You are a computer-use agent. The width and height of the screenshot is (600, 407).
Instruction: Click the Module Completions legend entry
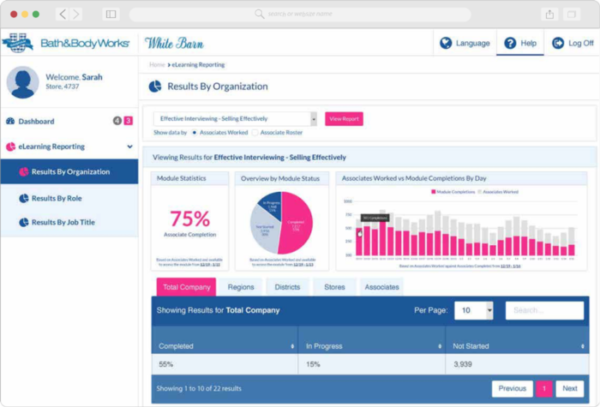coord(453,192)
